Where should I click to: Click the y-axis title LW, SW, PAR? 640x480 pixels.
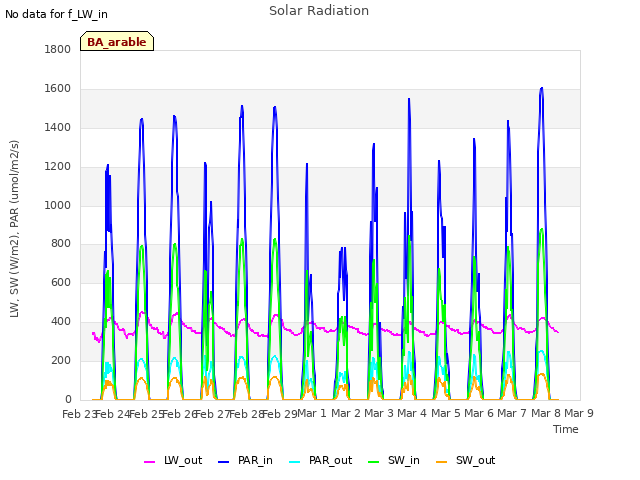coord(14,229)
